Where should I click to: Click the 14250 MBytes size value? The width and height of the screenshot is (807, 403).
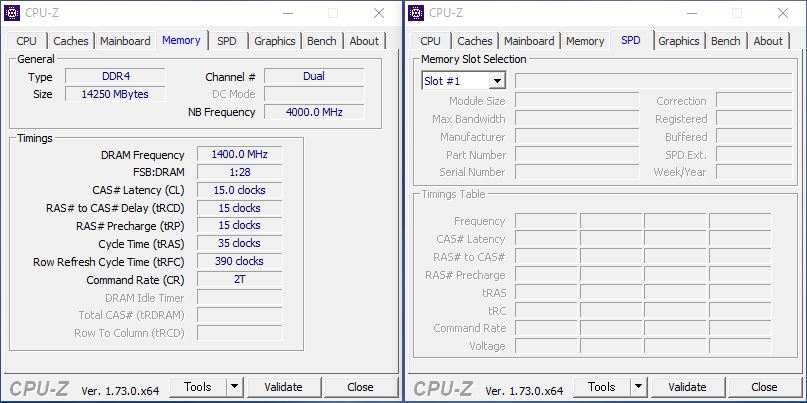coord(115,94)
